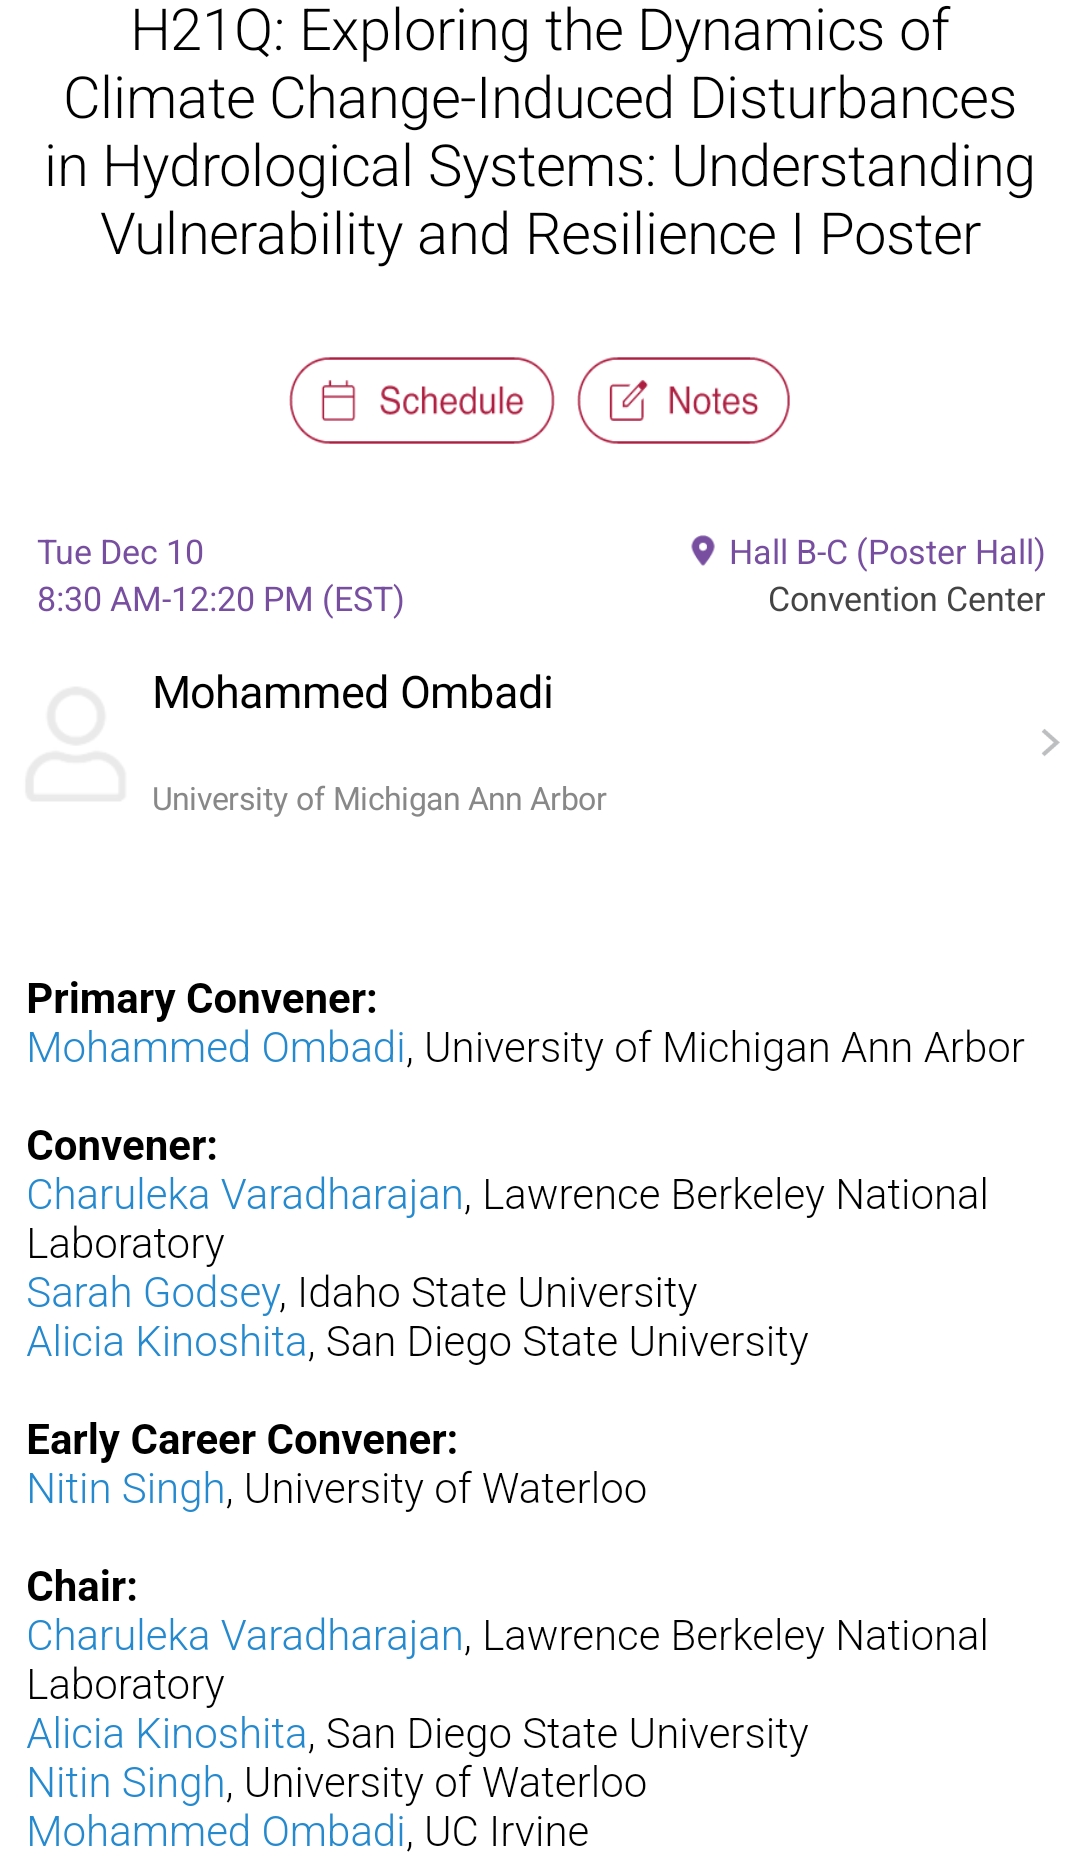Open Alicia Kinoshita link under Chair
This screenshot has width=1069, height=1856.
(167, 1733)
